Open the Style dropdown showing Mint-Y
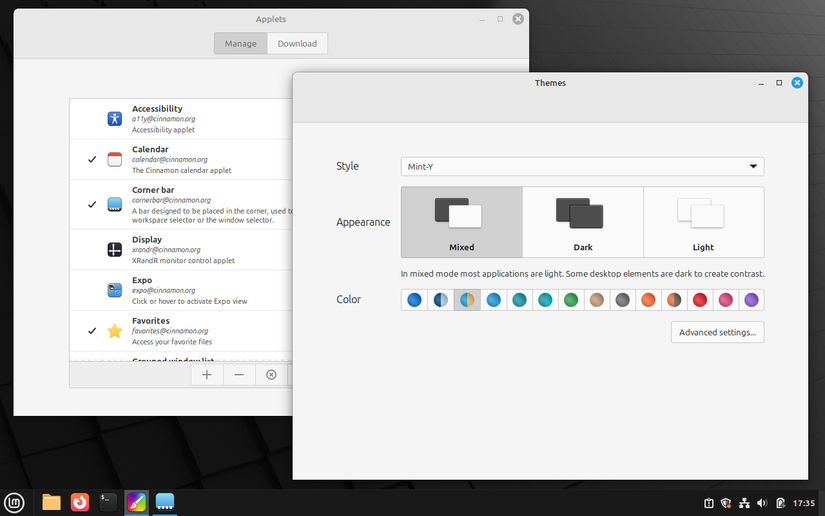This screenshot has height=516, width=825. 582,166
